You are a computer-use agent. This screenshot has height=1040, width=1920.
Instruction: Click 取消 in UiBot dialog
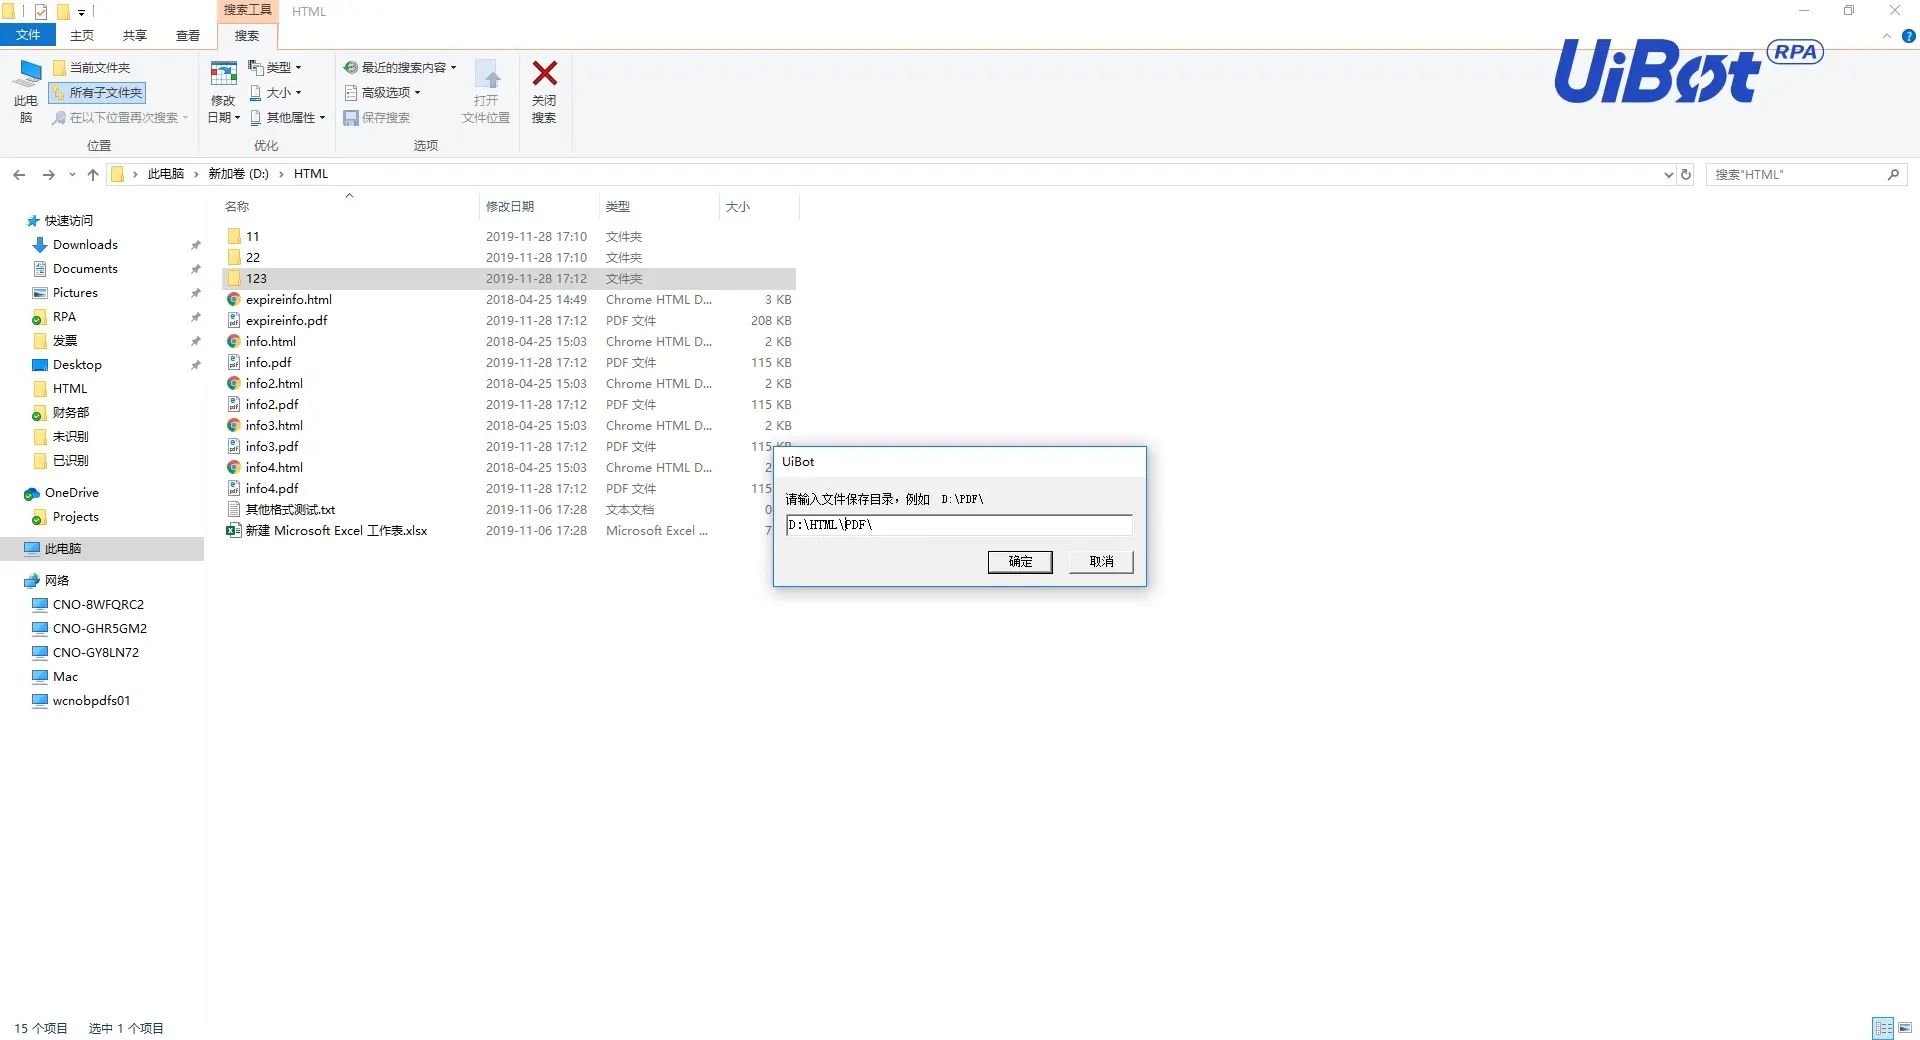[1101, 561]
